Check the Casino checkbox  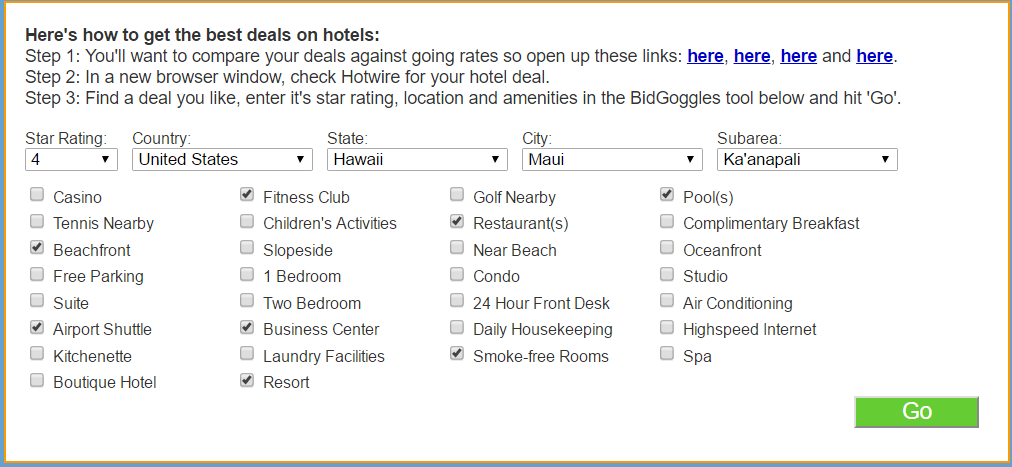pyautogui.click(x=37, y=196)
